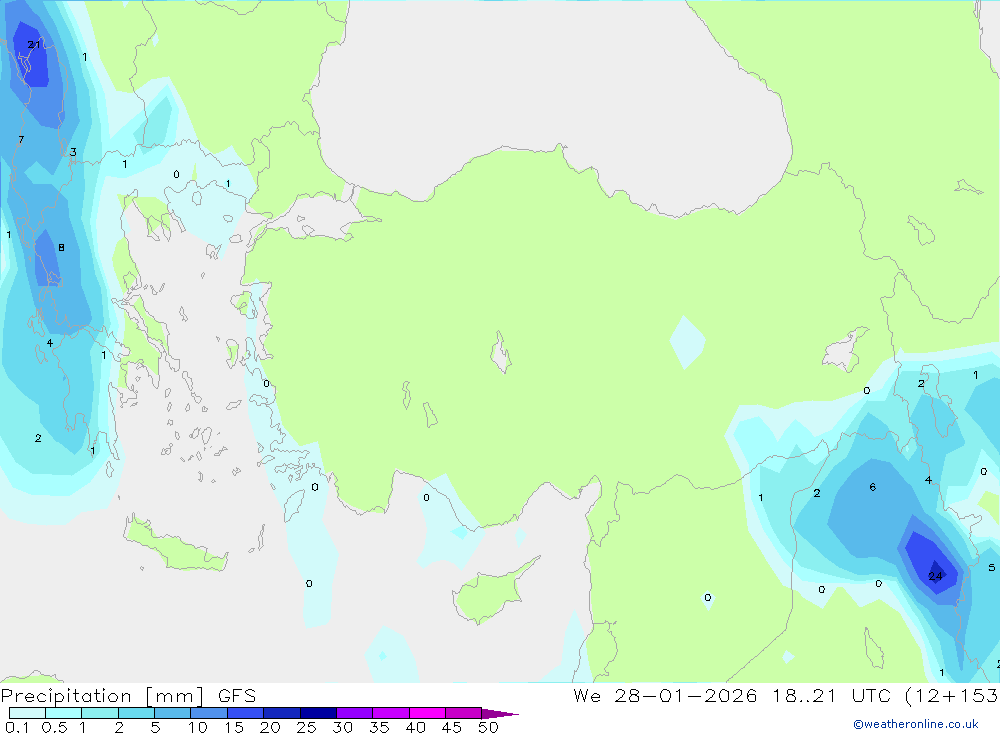This screenshot has width=1000, height=733.
Task: Open the weatheronline.co.uk copyright link
Action: [x=916, y=724]
